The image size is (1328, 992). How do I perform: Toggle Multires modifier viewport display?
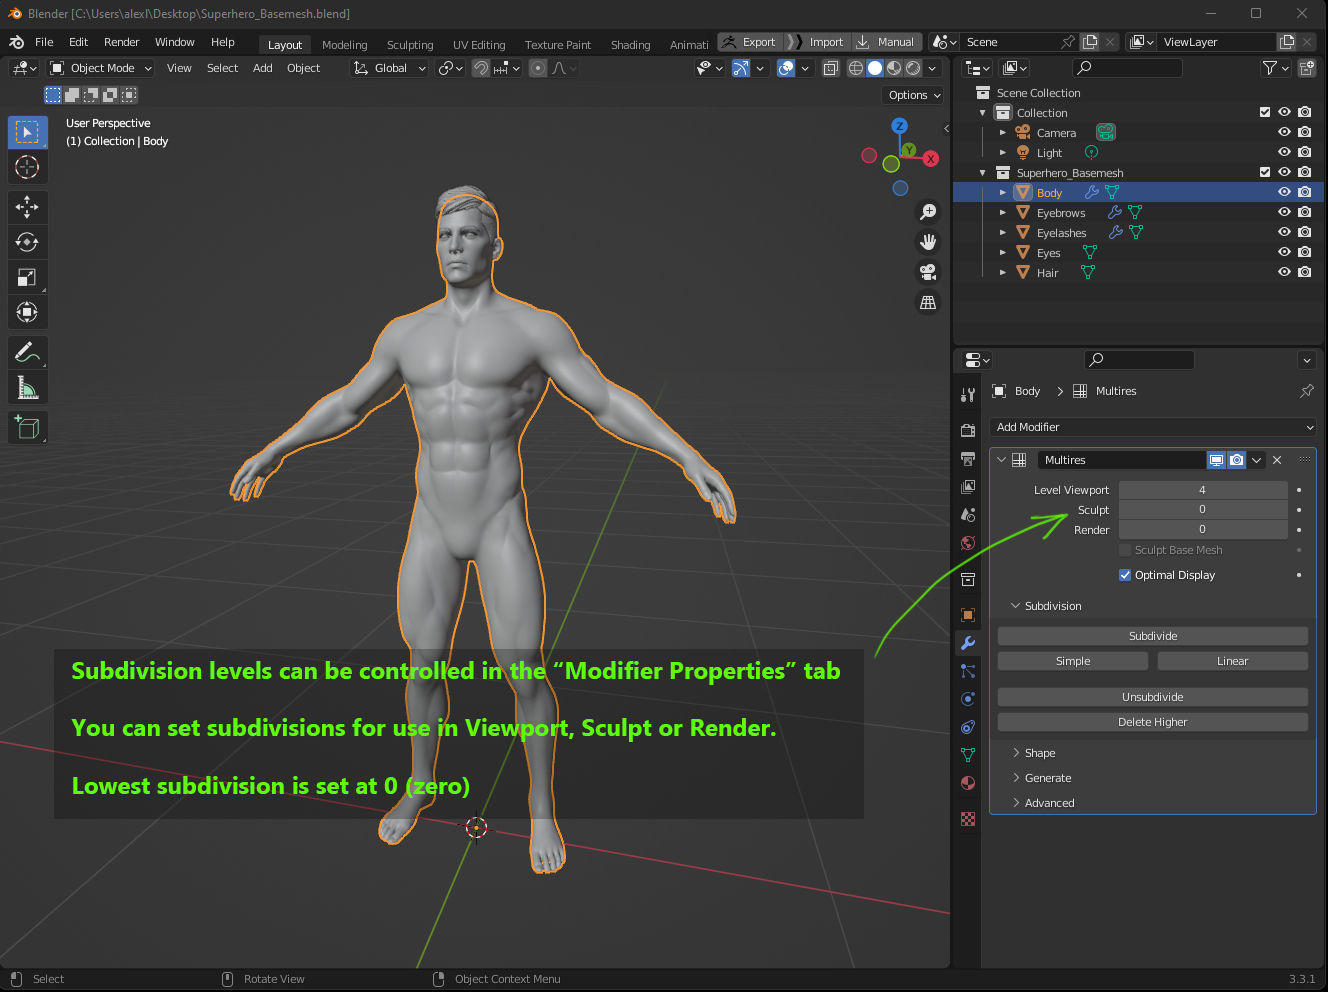(1216, 460)
